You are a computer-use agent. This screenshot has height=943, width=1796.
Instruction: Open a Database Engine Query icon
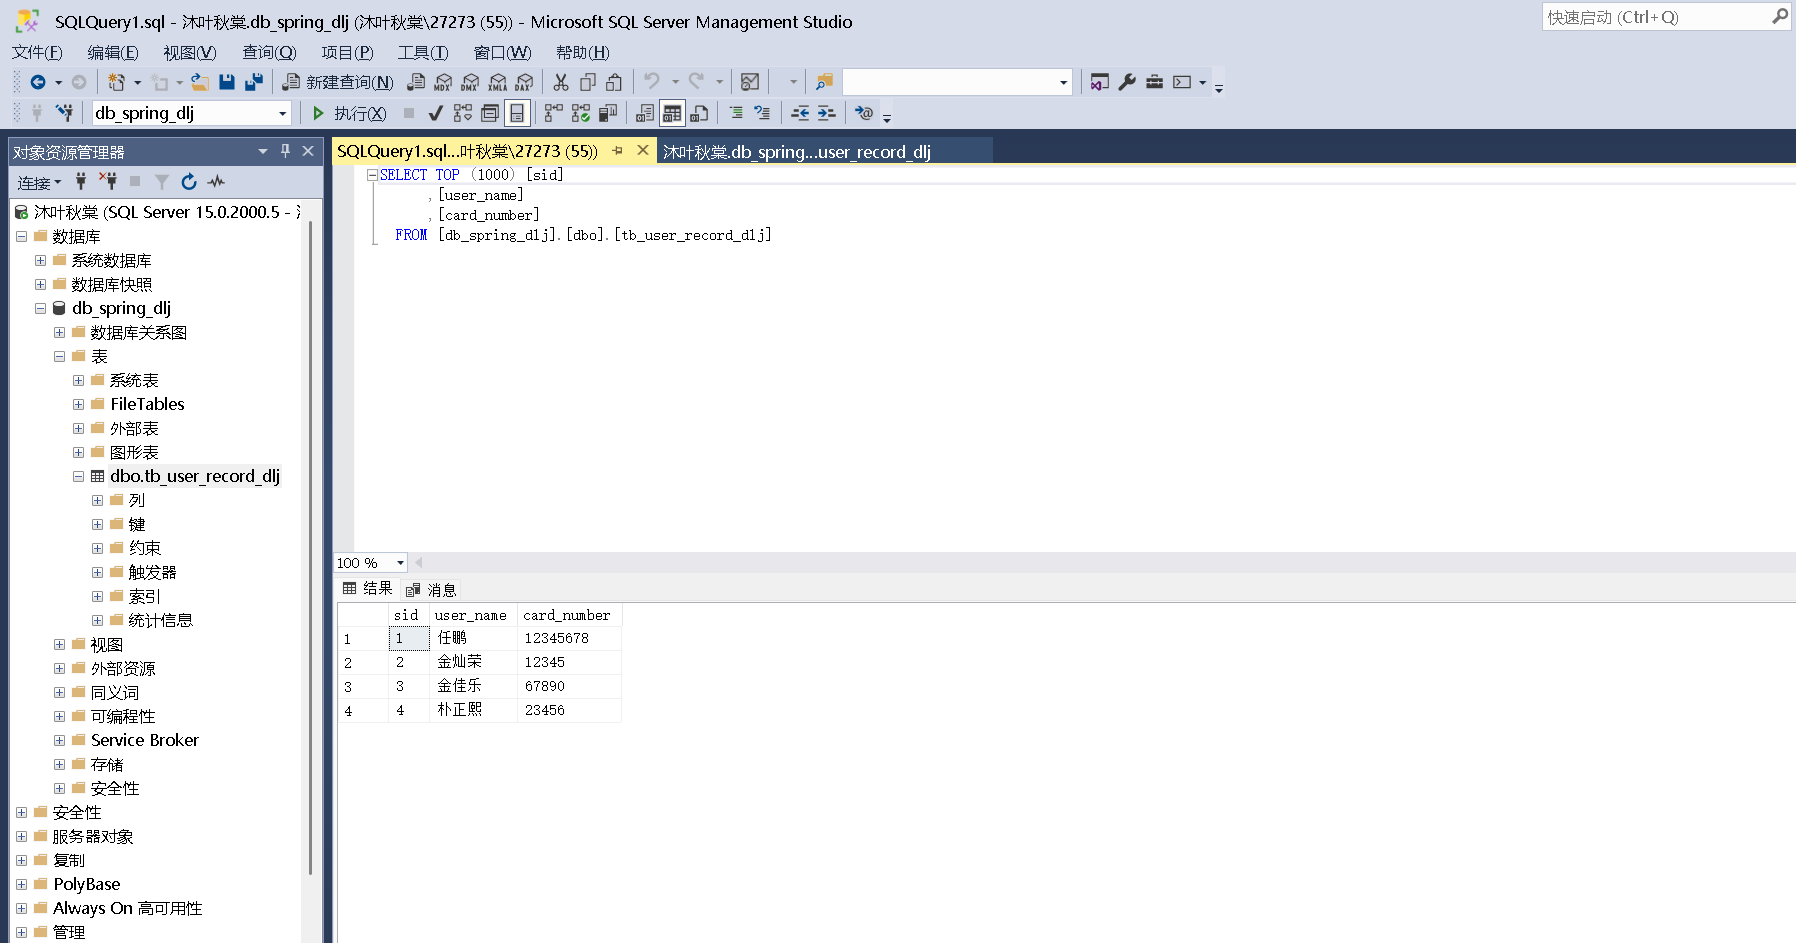click(x=416, y=82)
